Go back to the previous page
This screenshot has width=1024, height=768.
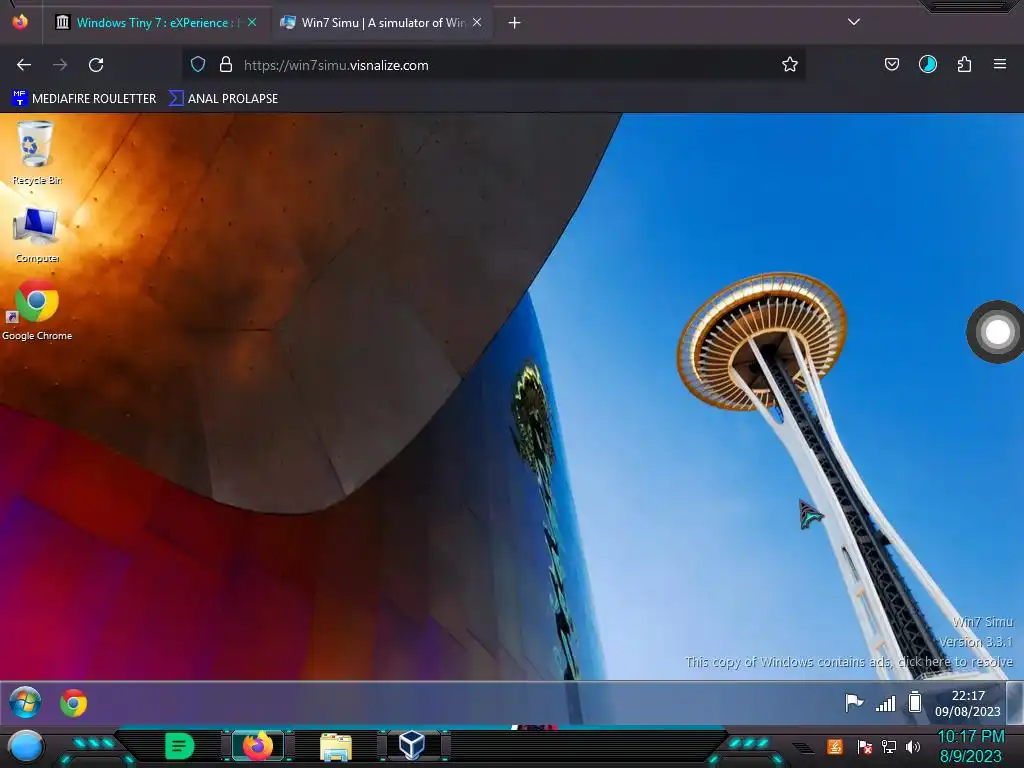[24, 65]
